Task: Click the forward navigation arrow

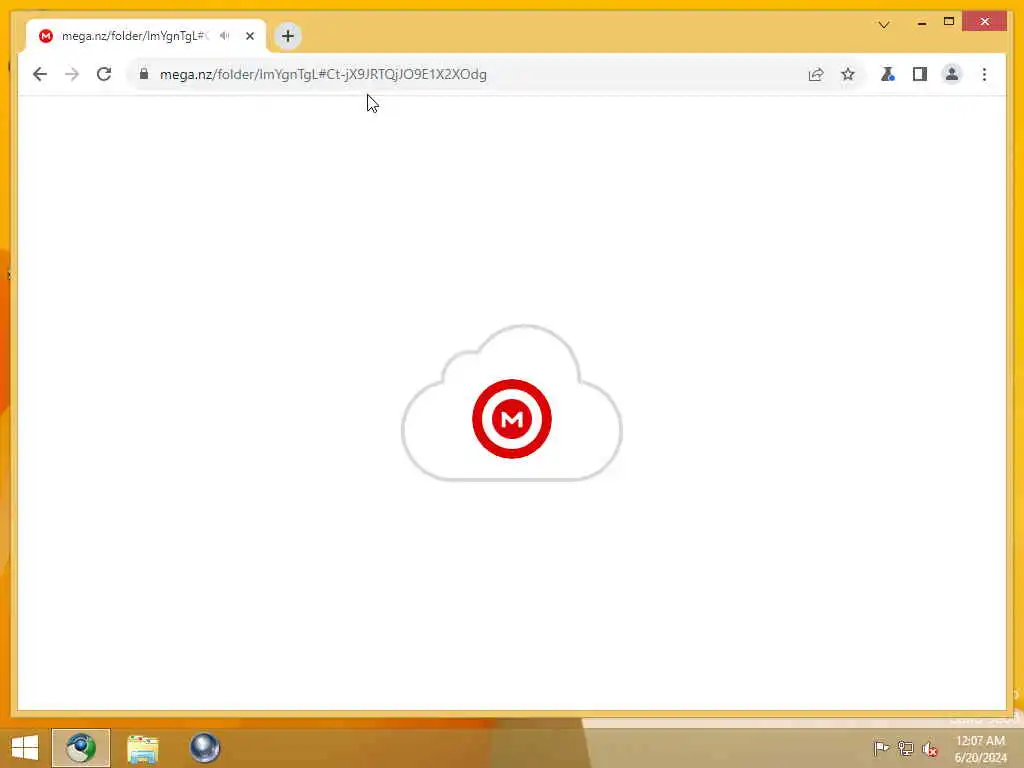Action: pos(72,74)
